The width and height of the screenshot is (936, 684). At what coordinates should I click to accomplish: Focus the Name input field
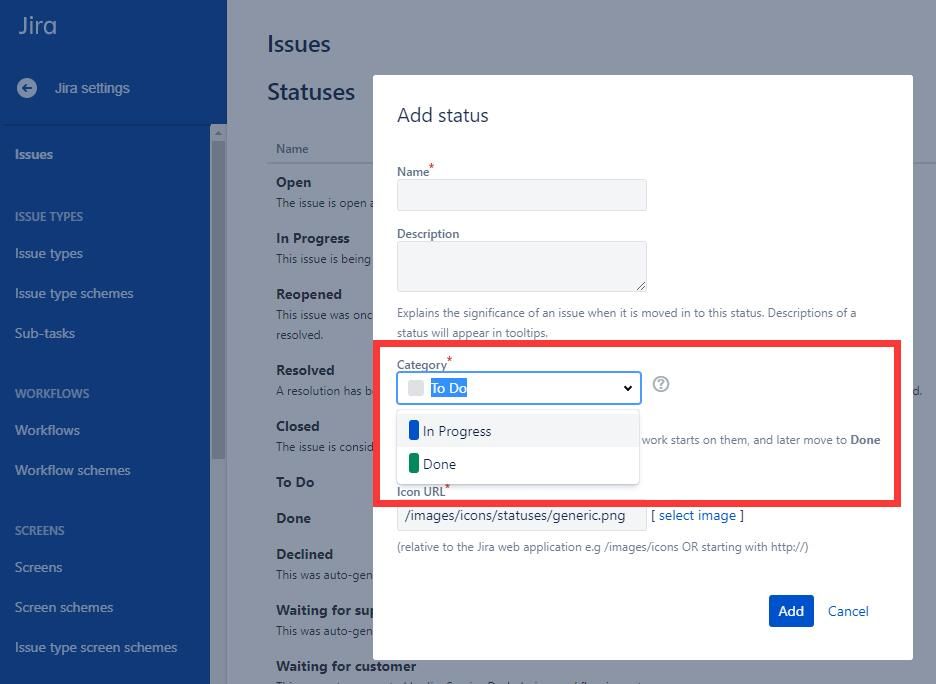[x=521, y=195]
